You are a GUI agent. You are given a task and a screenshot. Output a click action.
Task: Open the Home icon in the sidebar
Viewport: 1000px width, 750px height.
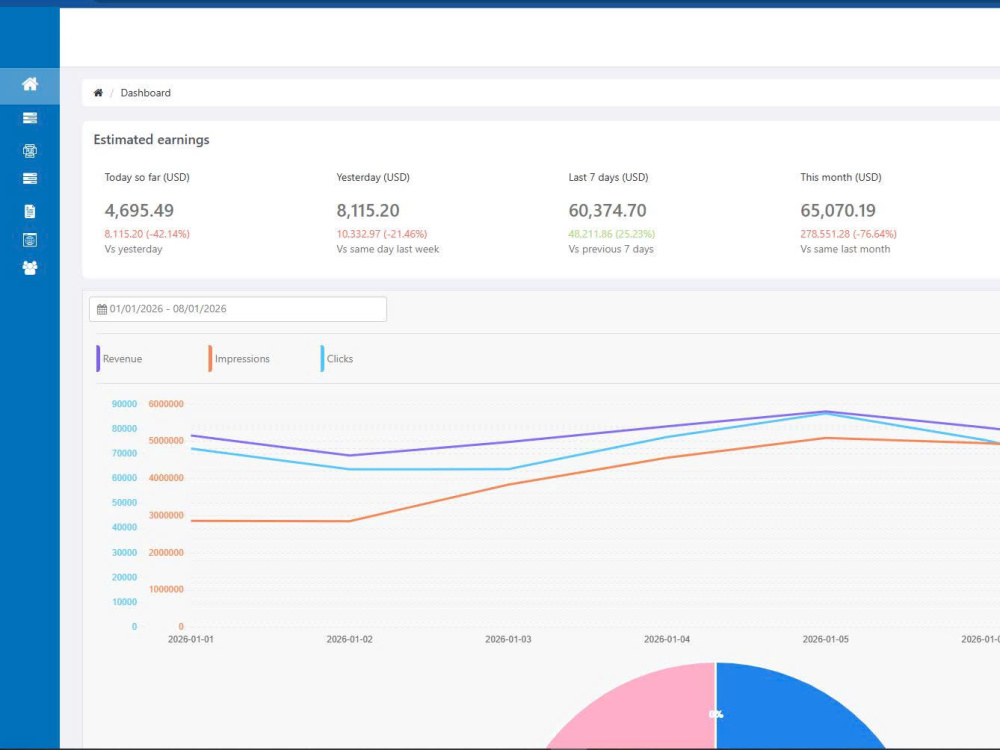click(x=29, y=84)
